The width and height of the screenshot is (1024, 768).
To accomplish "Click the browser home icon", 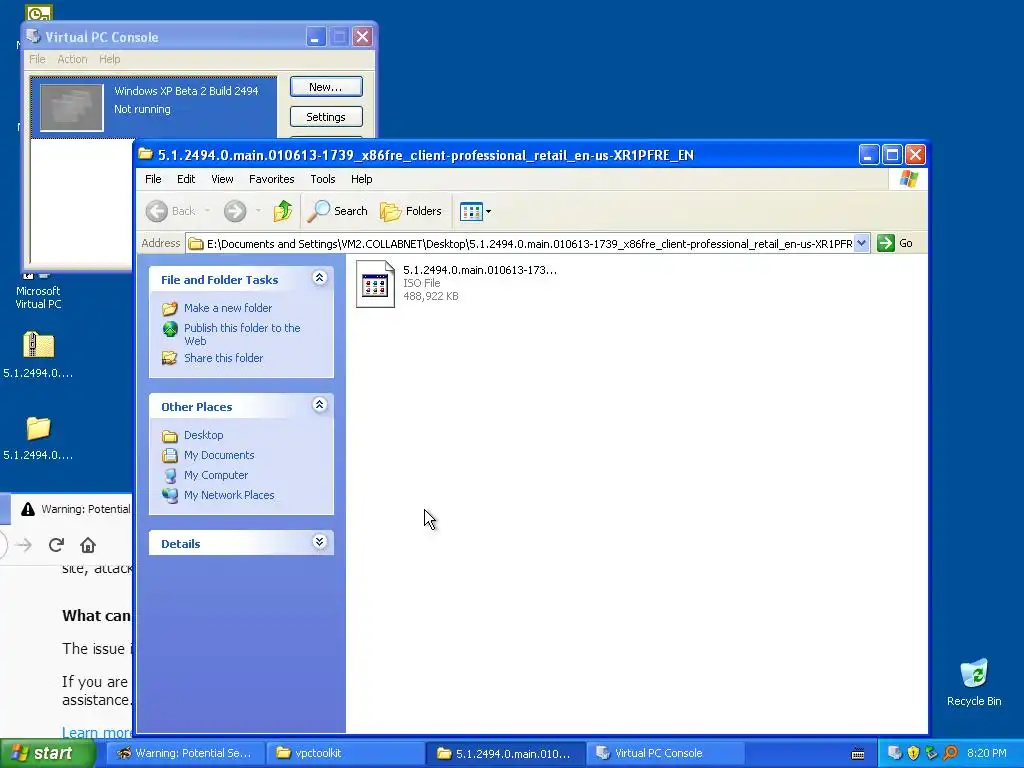I will tap(88, 545).
